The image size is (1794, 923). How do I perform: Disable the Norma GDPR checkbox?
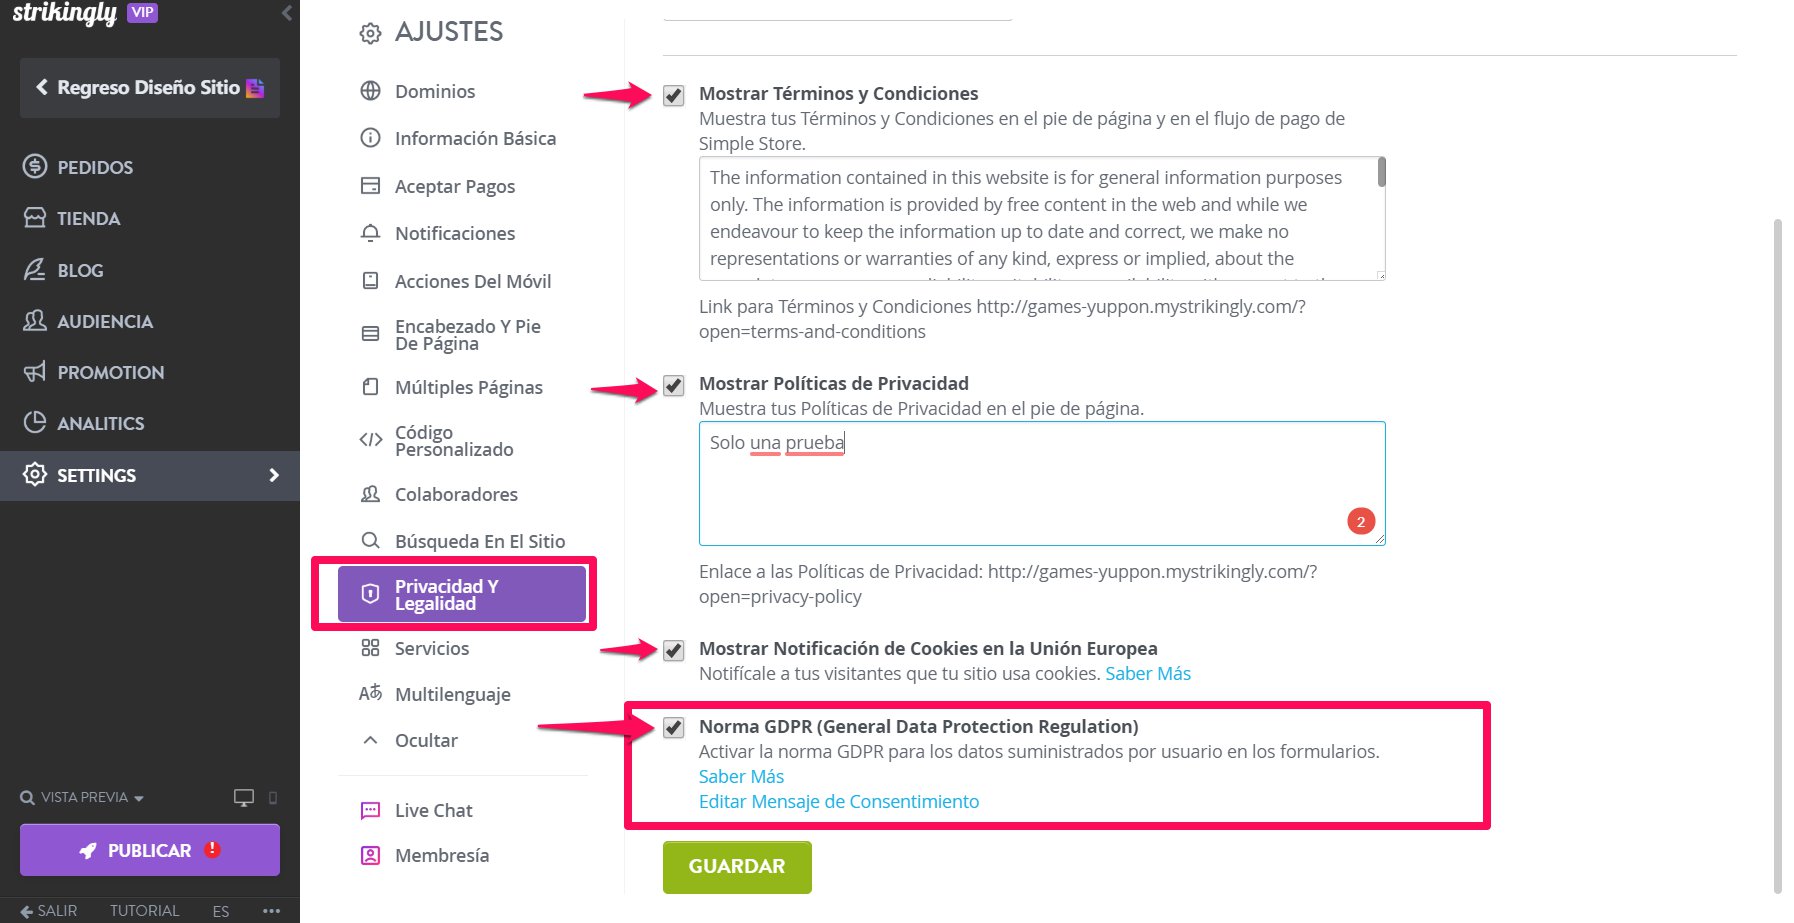[x=674, y=727]
